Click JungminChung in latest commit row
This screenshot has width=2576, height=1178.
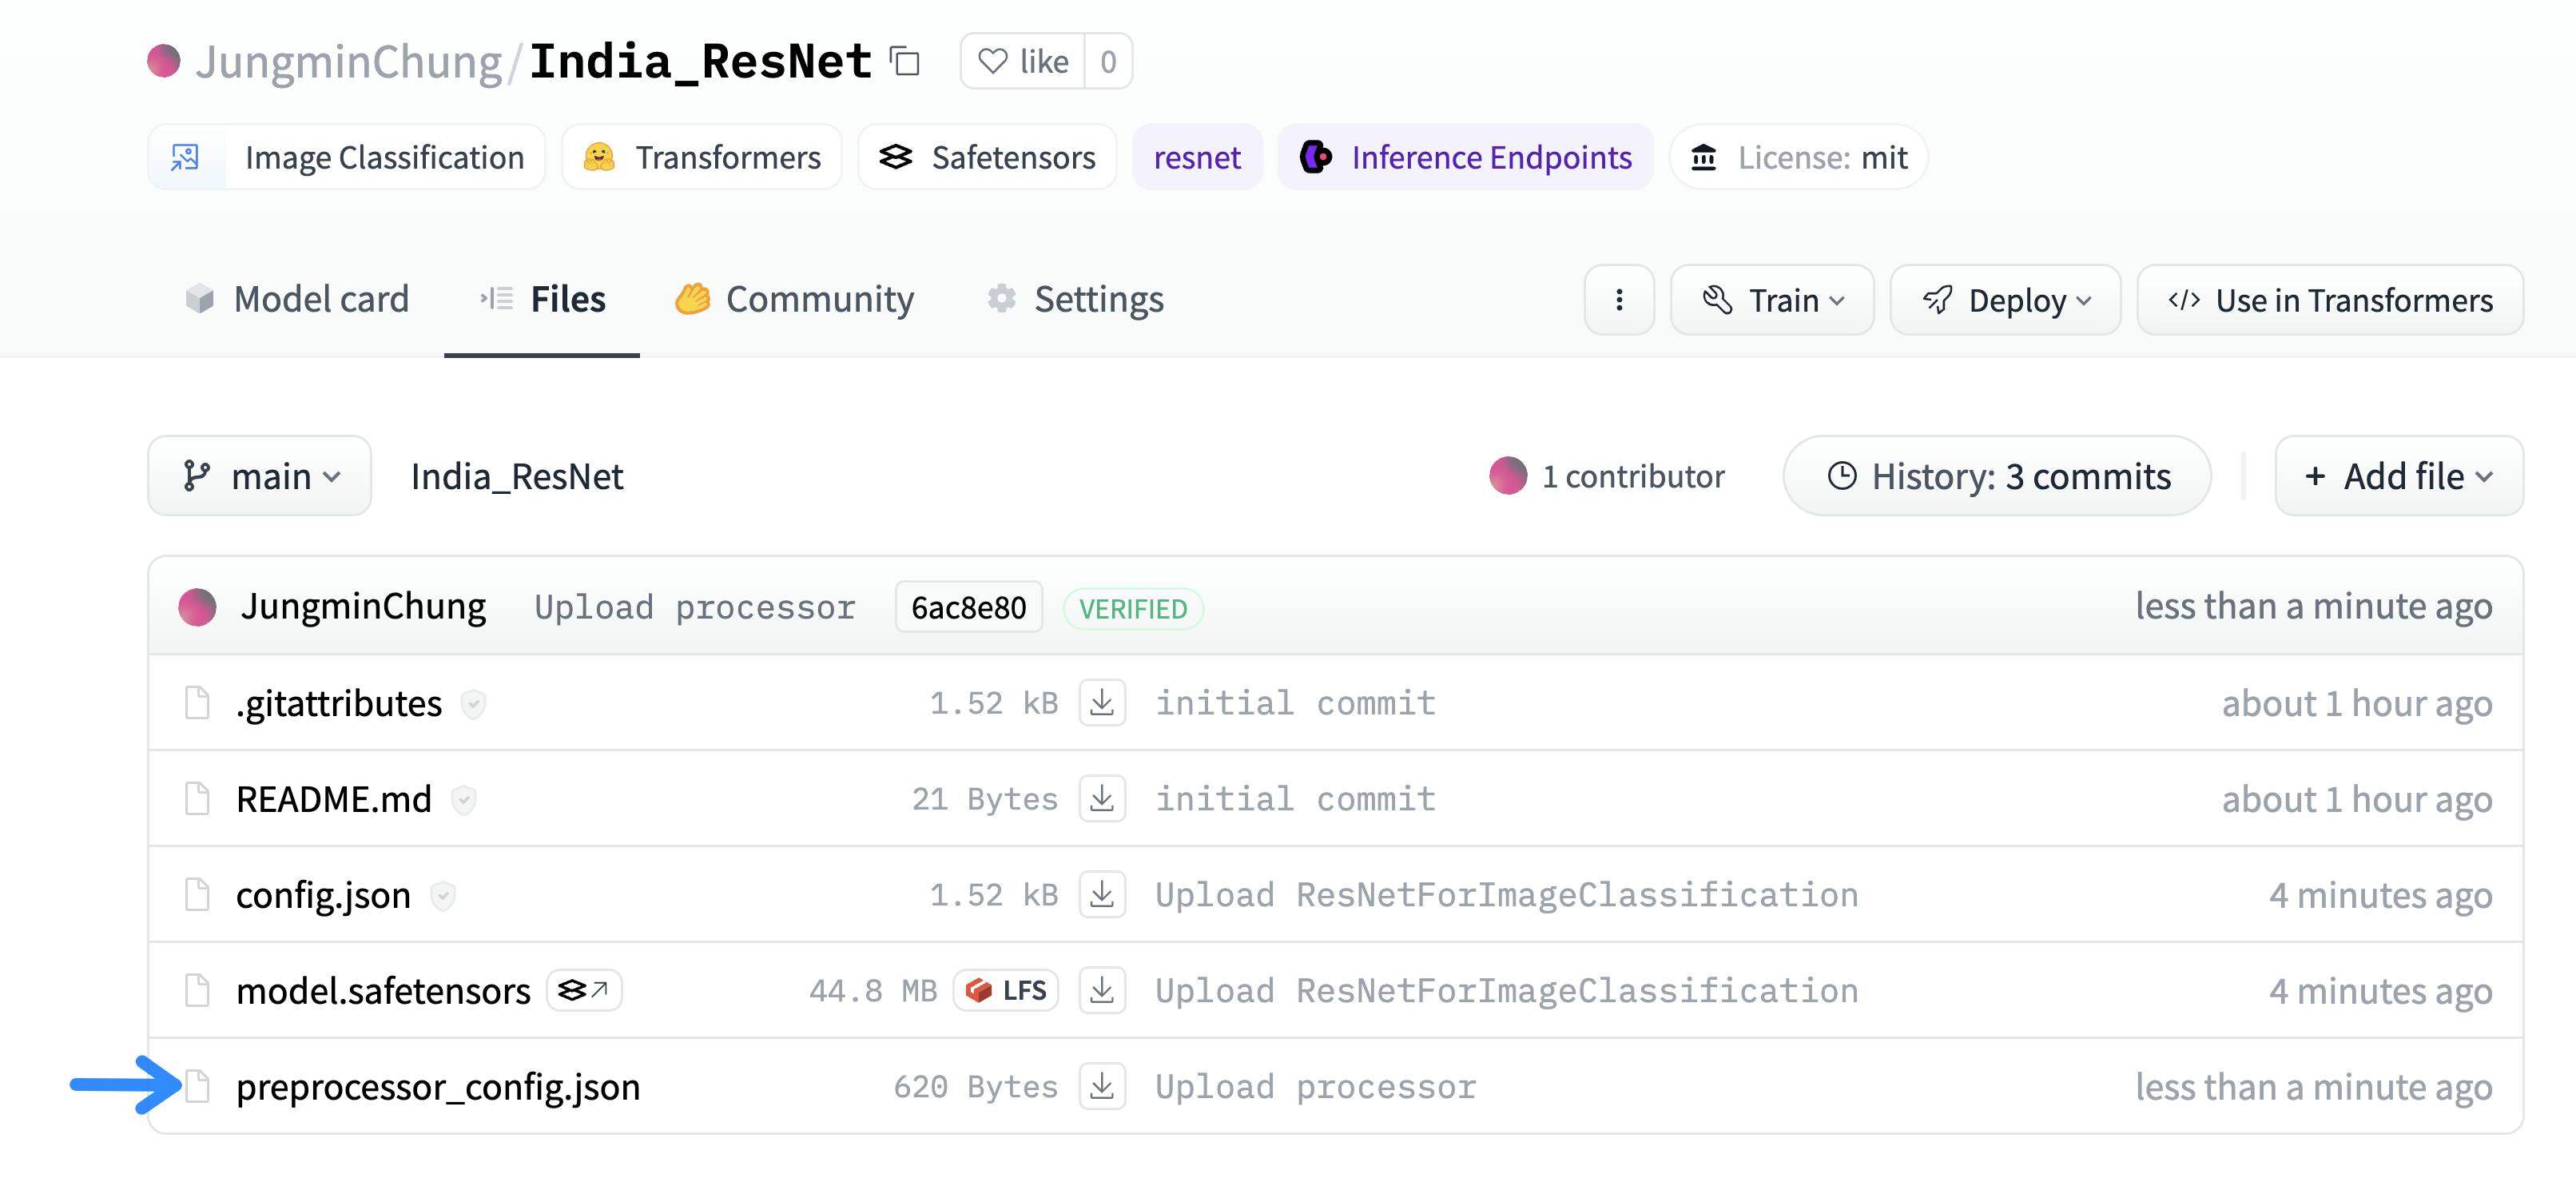coord(363,607)
